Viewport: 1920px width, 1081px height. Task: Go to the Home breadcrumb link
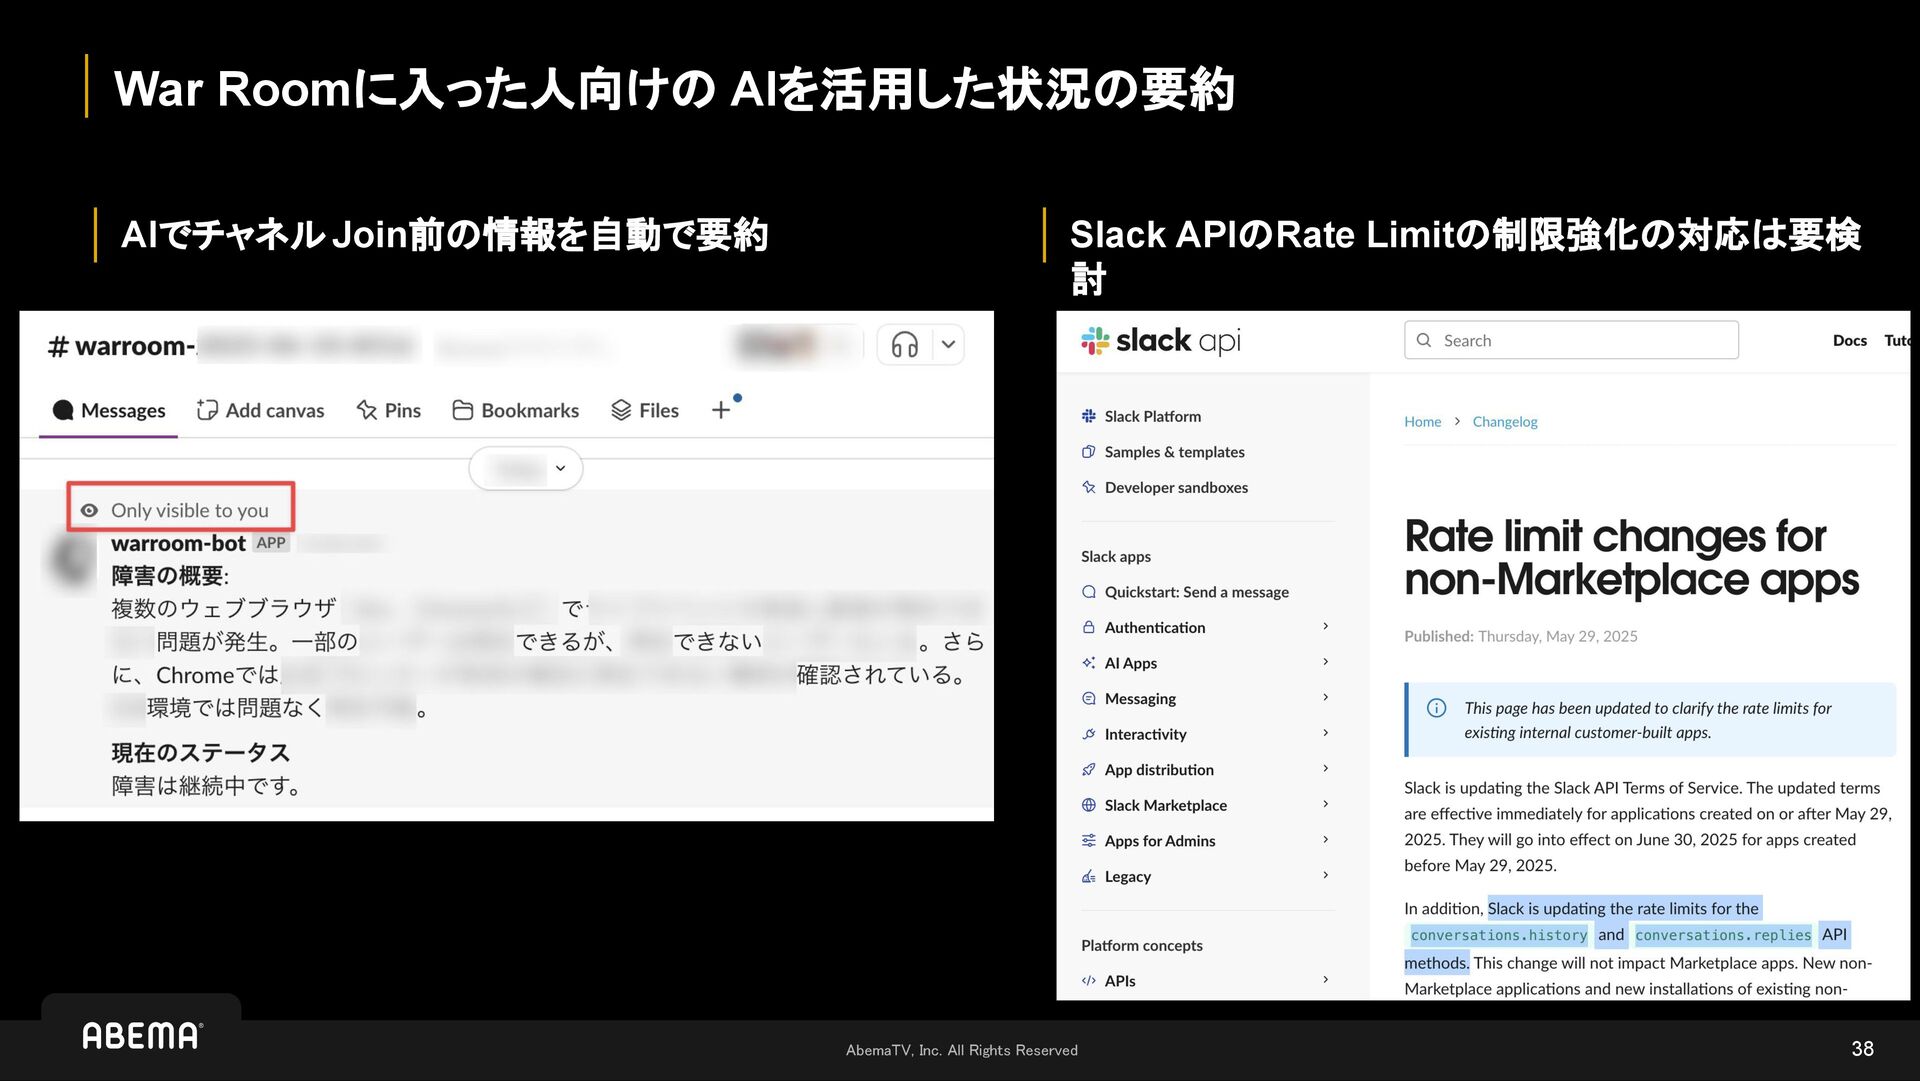[1422, 422]
